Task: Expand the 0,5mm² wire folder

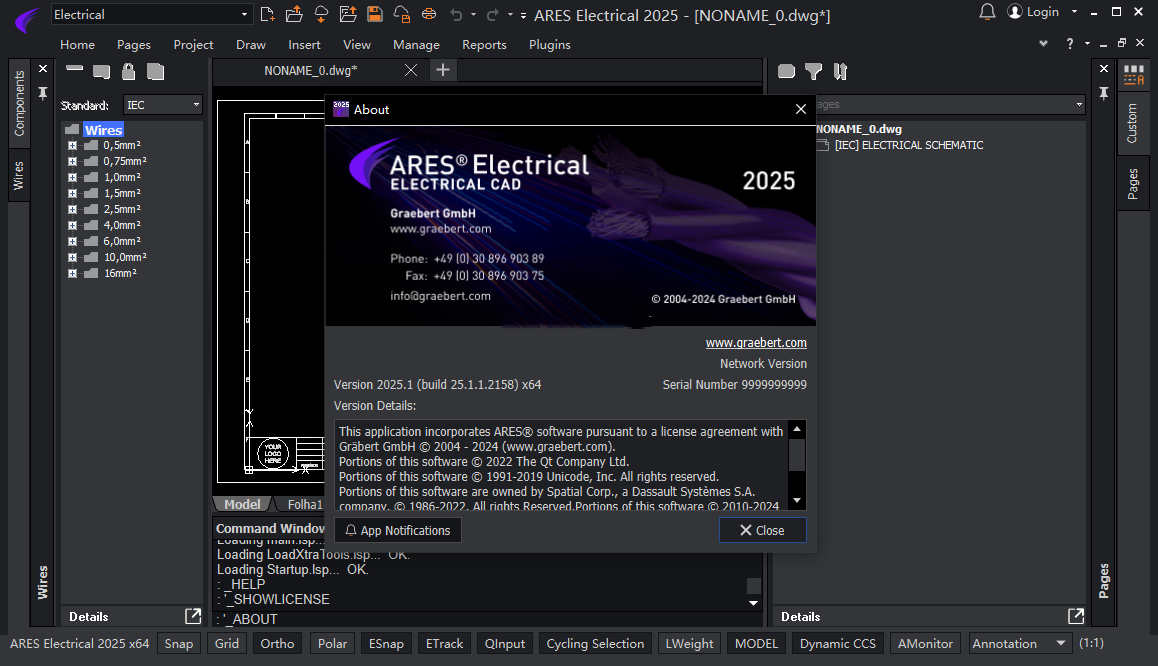Action: [x=72, y=145]
